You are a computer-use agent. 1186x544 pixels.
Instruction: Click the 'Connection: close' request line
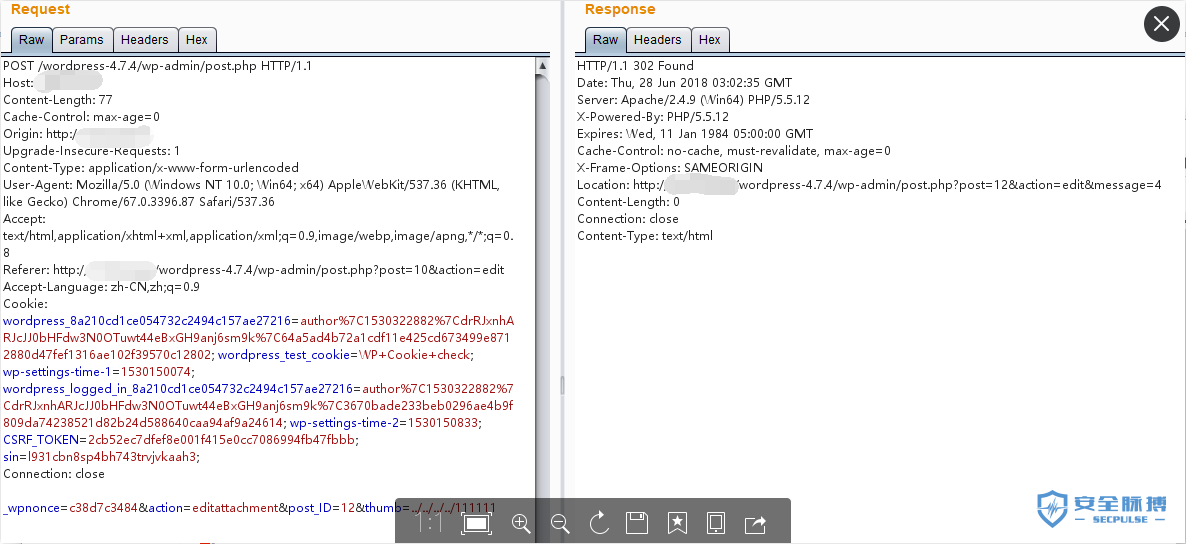pos(54,474)
